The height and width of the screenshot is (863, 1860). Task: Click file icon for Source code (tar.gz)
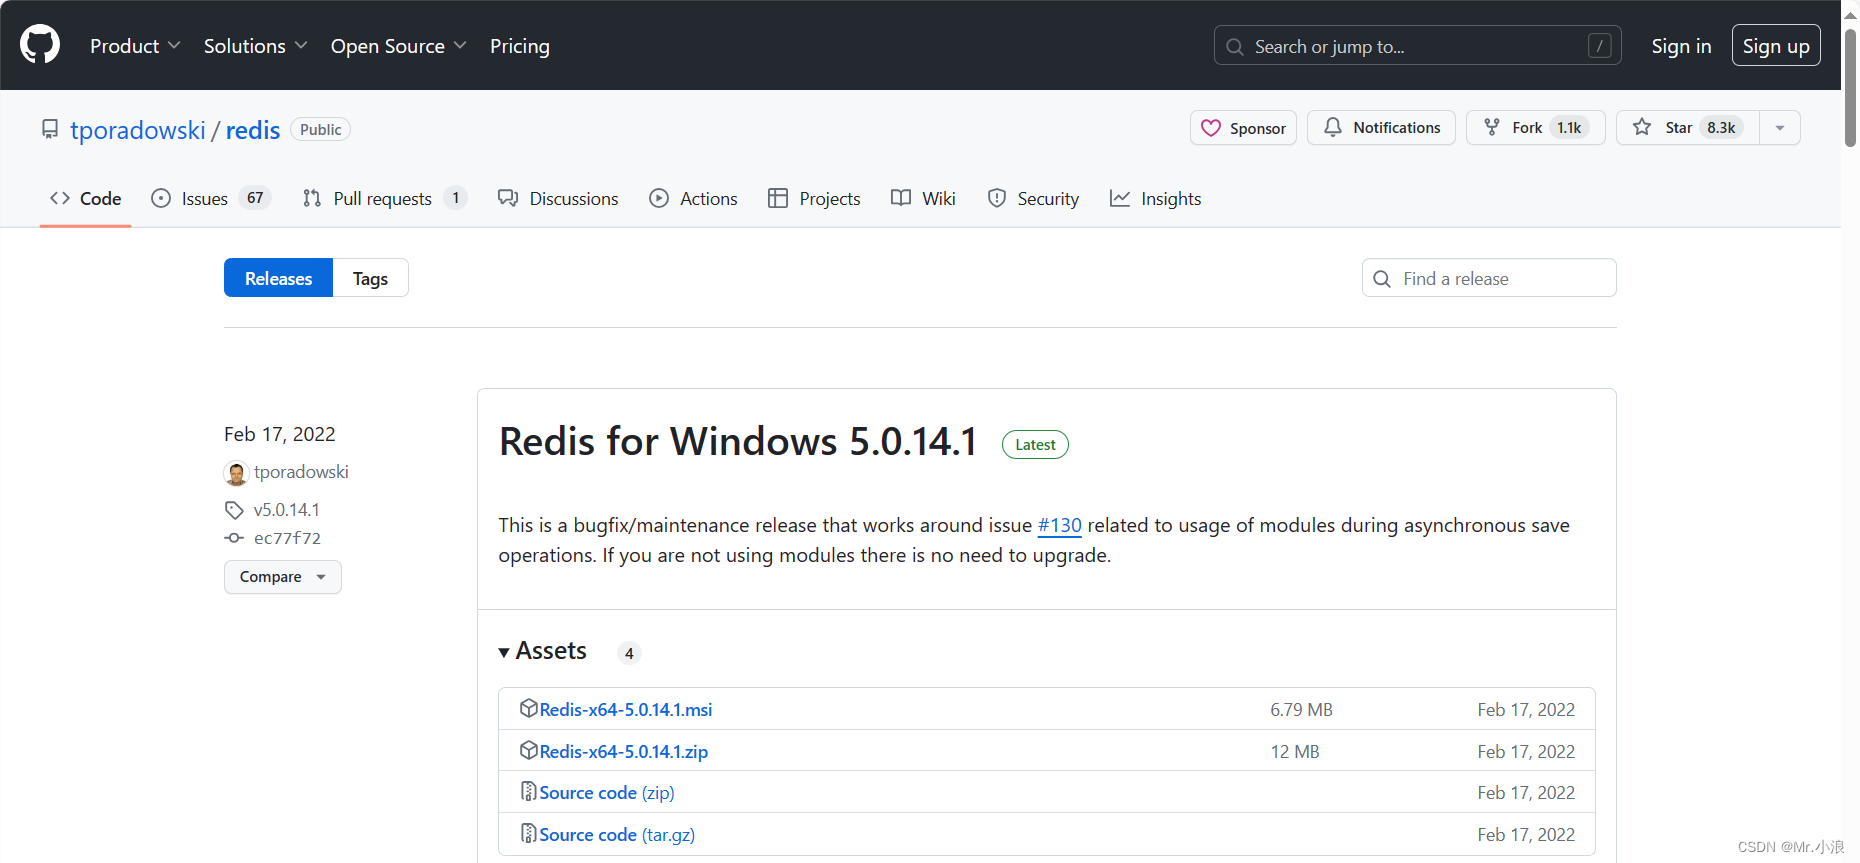[x=529, y=833]
